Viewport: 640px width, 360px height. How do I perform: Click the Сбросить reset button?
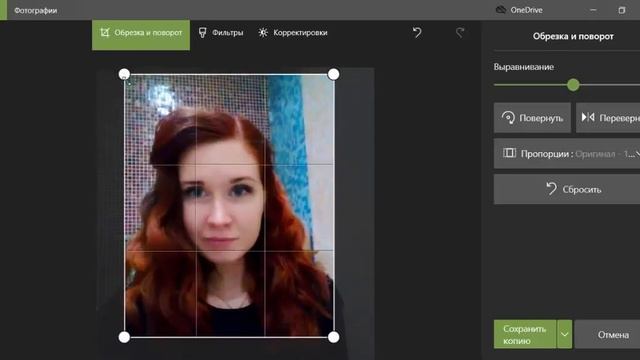pos(567,189)
